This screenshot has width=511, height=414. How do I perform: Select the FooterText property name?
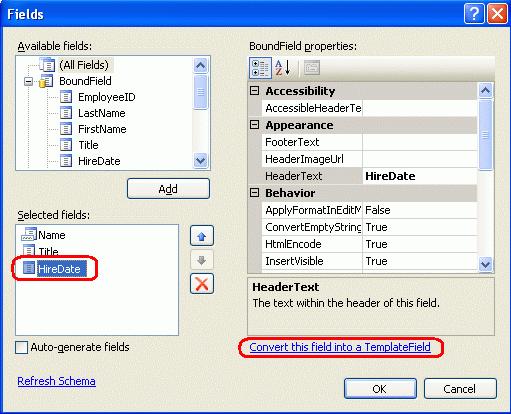tap(292, 142)
